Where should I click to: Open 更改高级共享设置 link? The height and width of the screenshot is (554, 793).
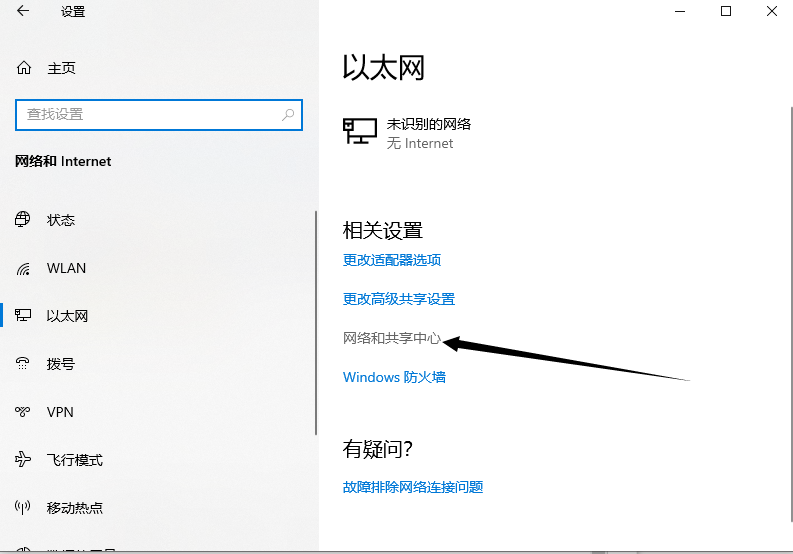(x=399, y=299)
